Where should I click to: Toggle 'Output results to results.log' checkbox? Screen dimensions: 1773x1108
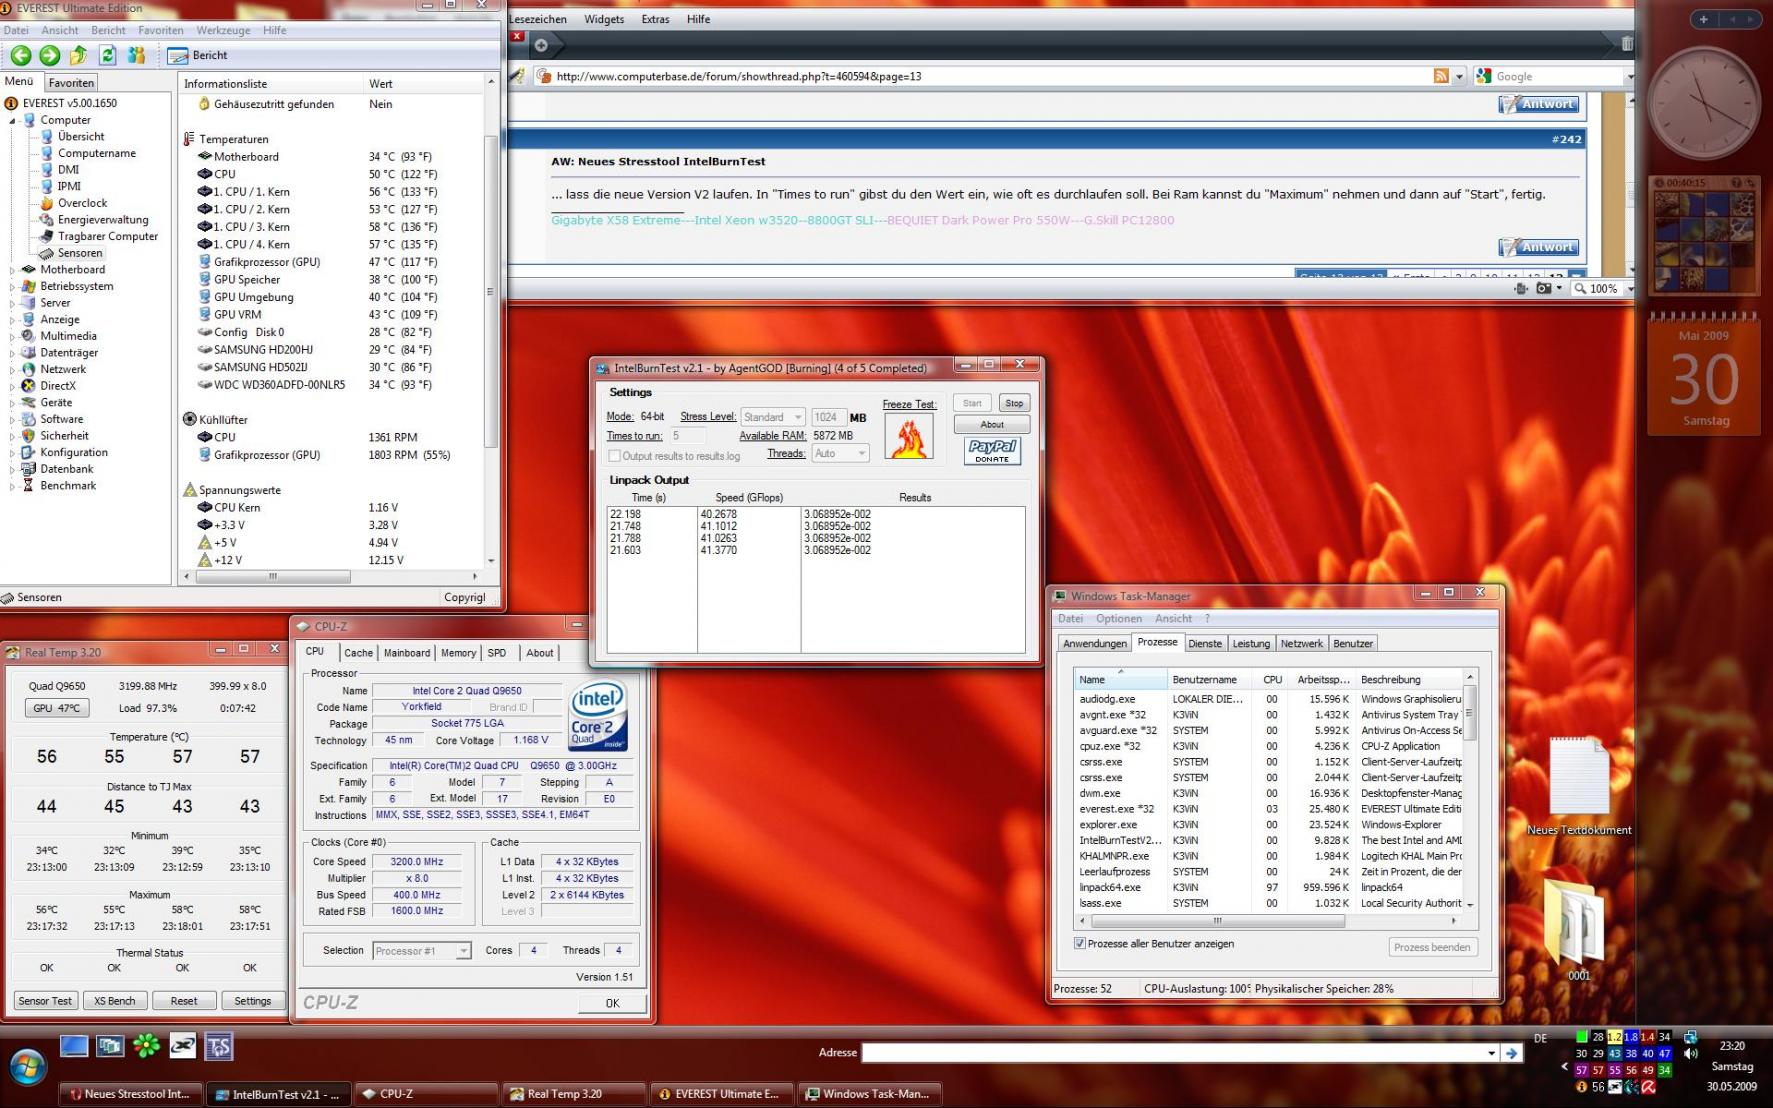point(614,456)
